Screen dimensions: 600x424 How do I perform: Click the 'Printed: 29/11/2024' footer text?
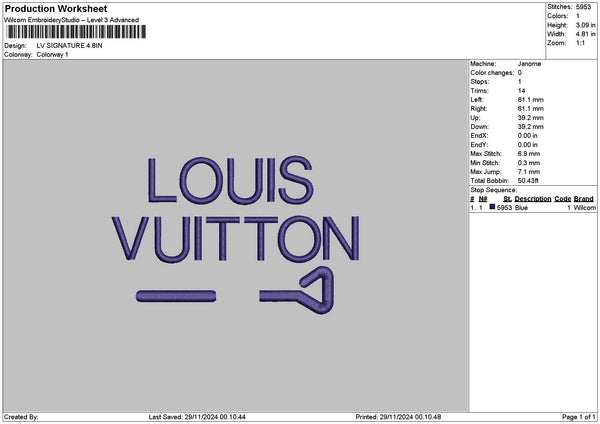pos(398,417)
